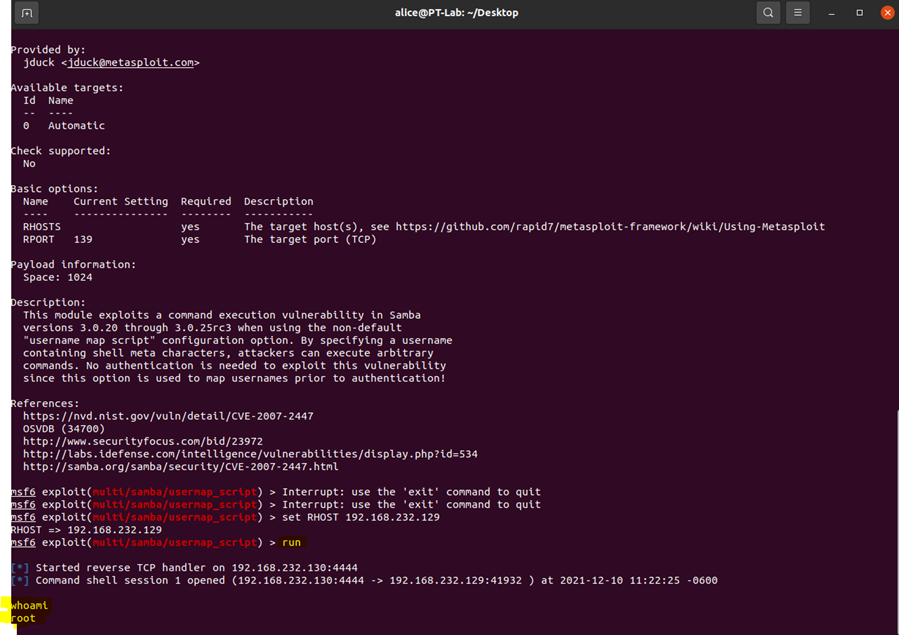Screen dimensions: 899x635
Task: Click the 'Space: 1024' payload value
Action: click(x=57, y=277)
